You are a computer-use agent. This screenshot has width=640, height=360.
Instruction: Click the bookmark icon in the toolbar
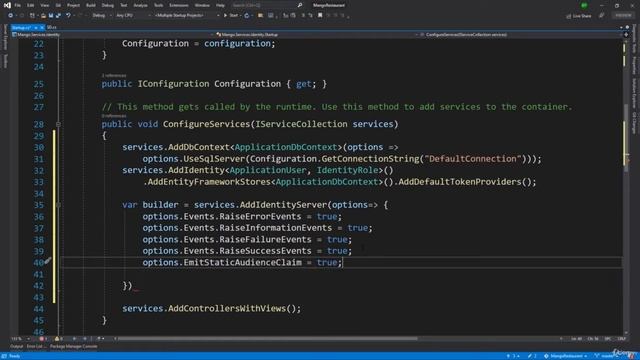point(320,16)
